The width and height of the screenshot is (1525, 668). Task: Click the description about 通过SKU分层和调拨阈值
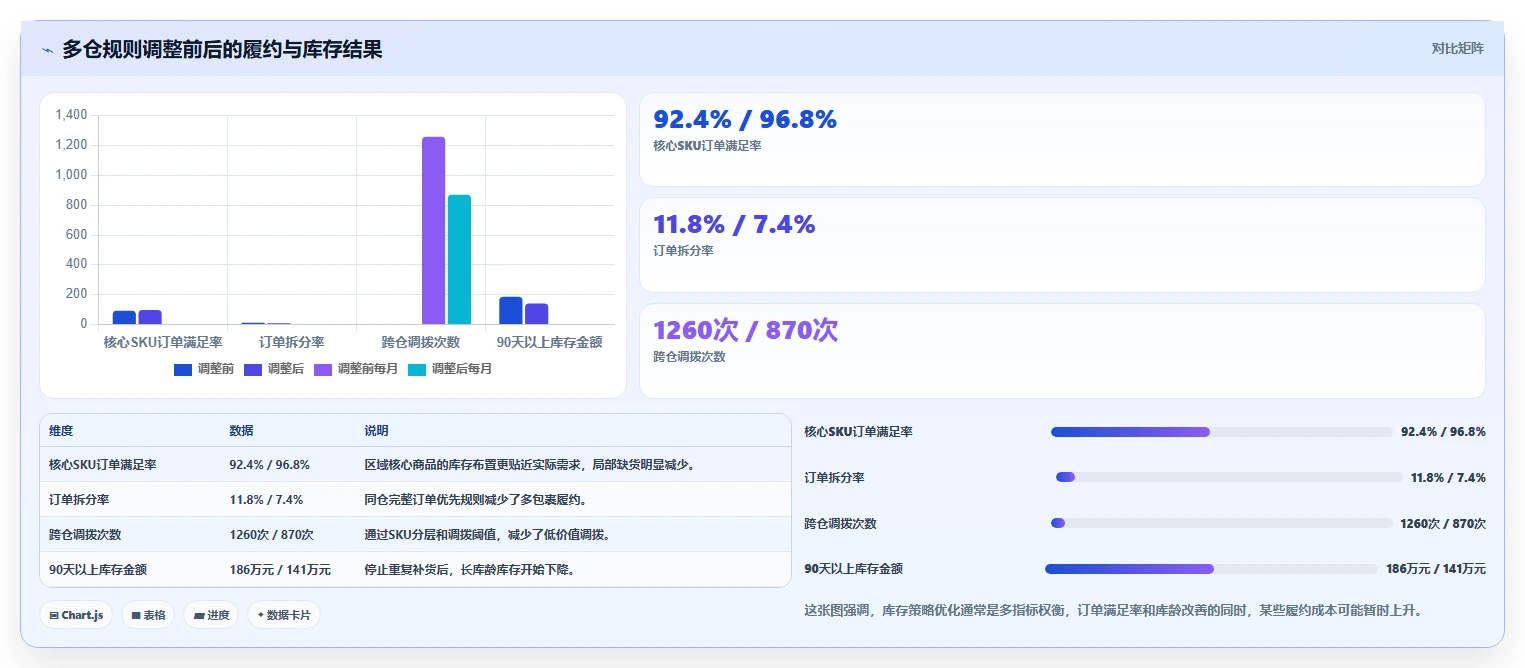[487, 535]
